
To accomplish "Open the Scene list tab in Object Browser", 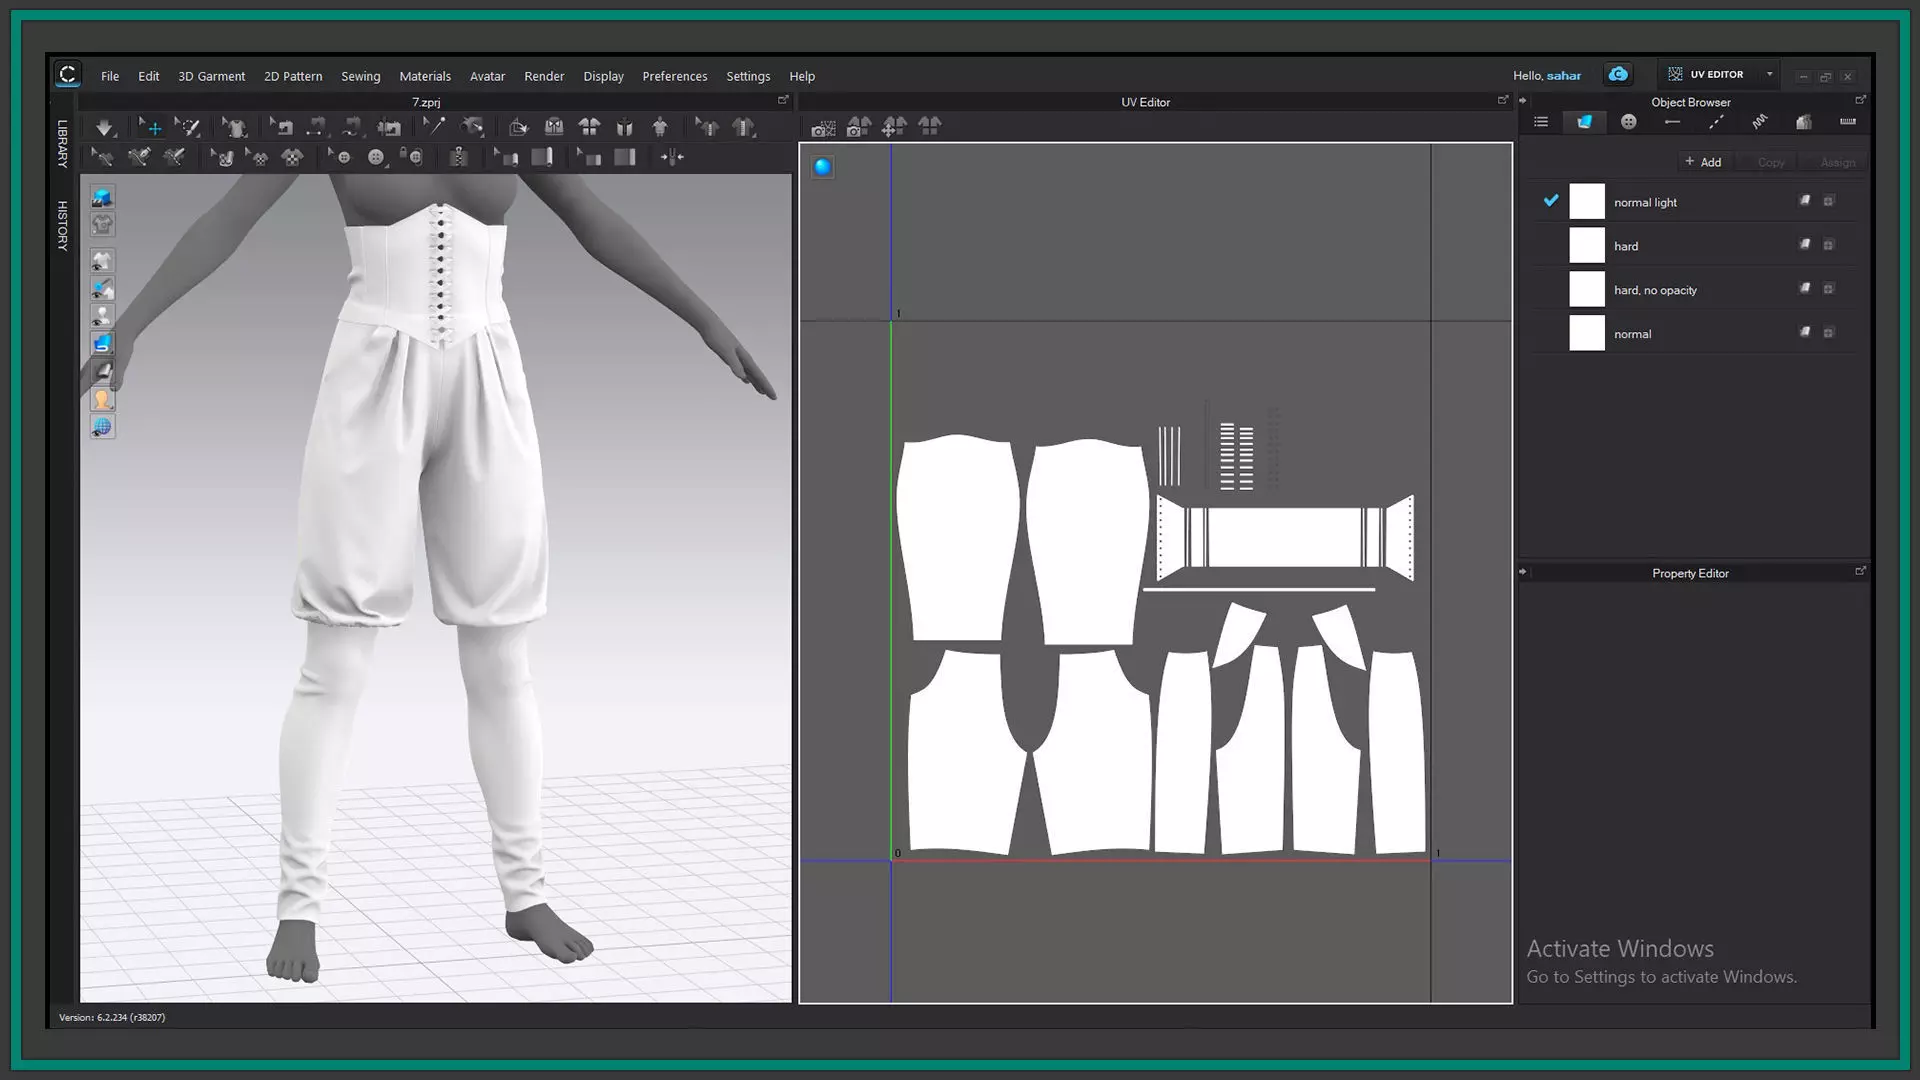I will [1541, 122].
